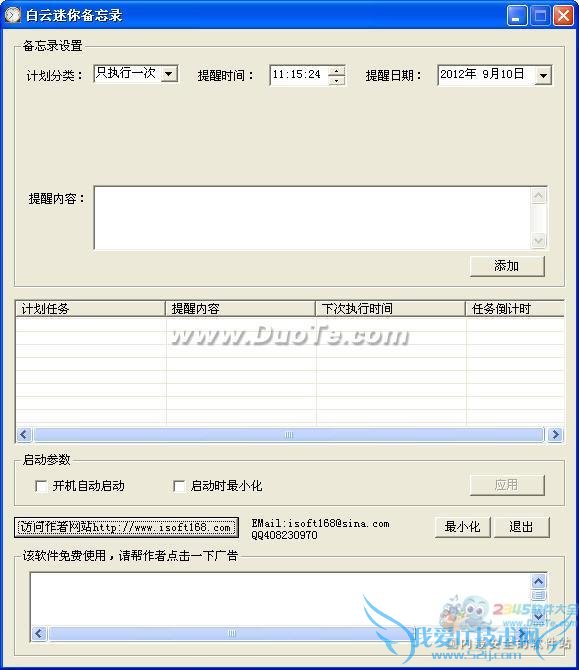Click down arrow of 提醒内容 scrollbar

[x=538, y=241]
